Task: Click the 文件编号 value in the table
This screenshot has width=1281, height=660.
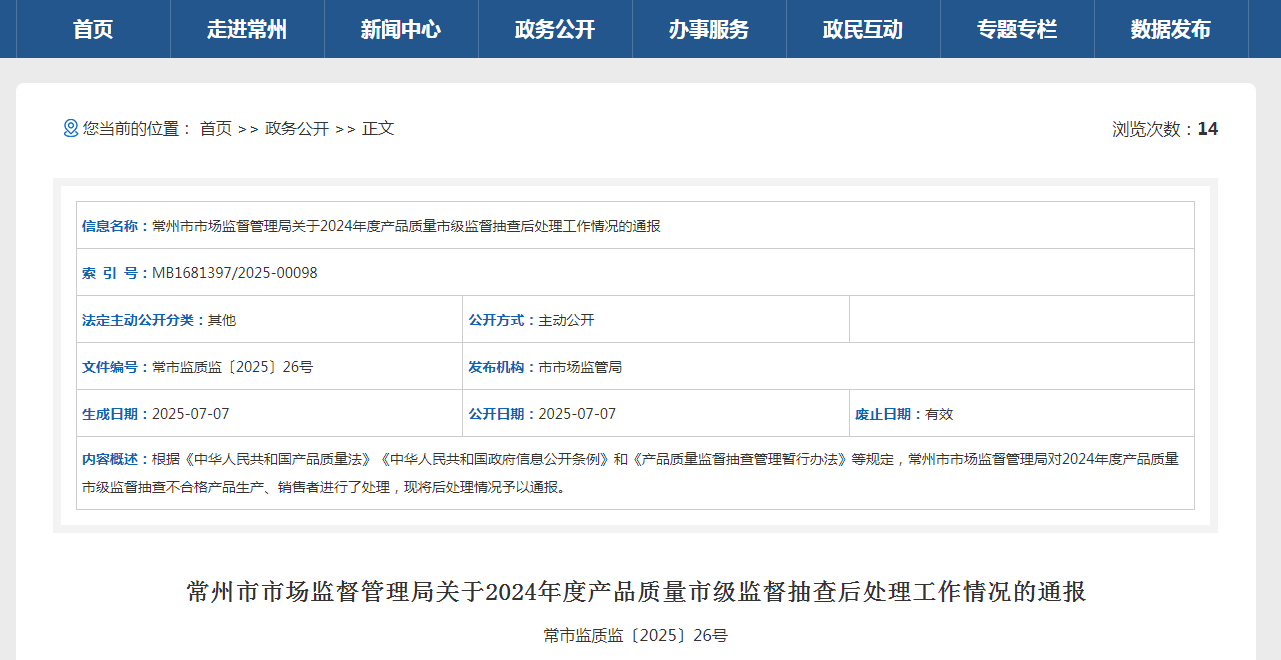Action: [232, 367]
